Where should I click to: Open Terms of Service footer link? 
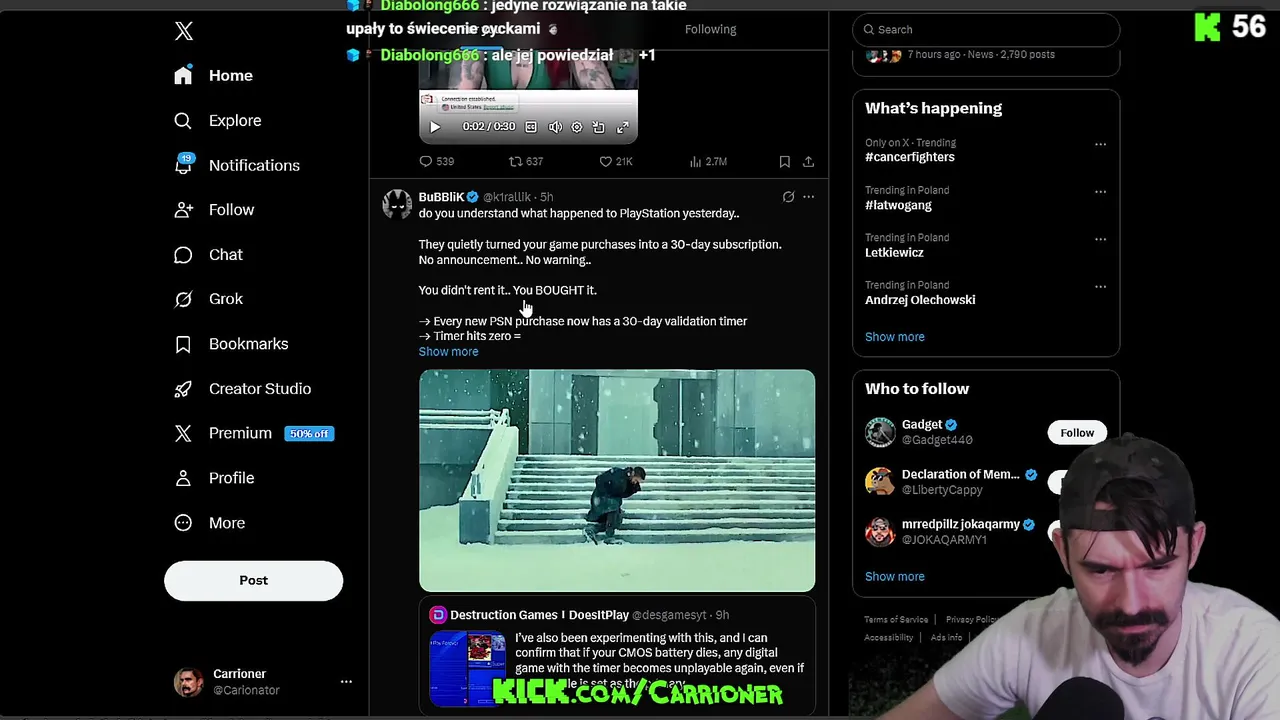(896, 620)
